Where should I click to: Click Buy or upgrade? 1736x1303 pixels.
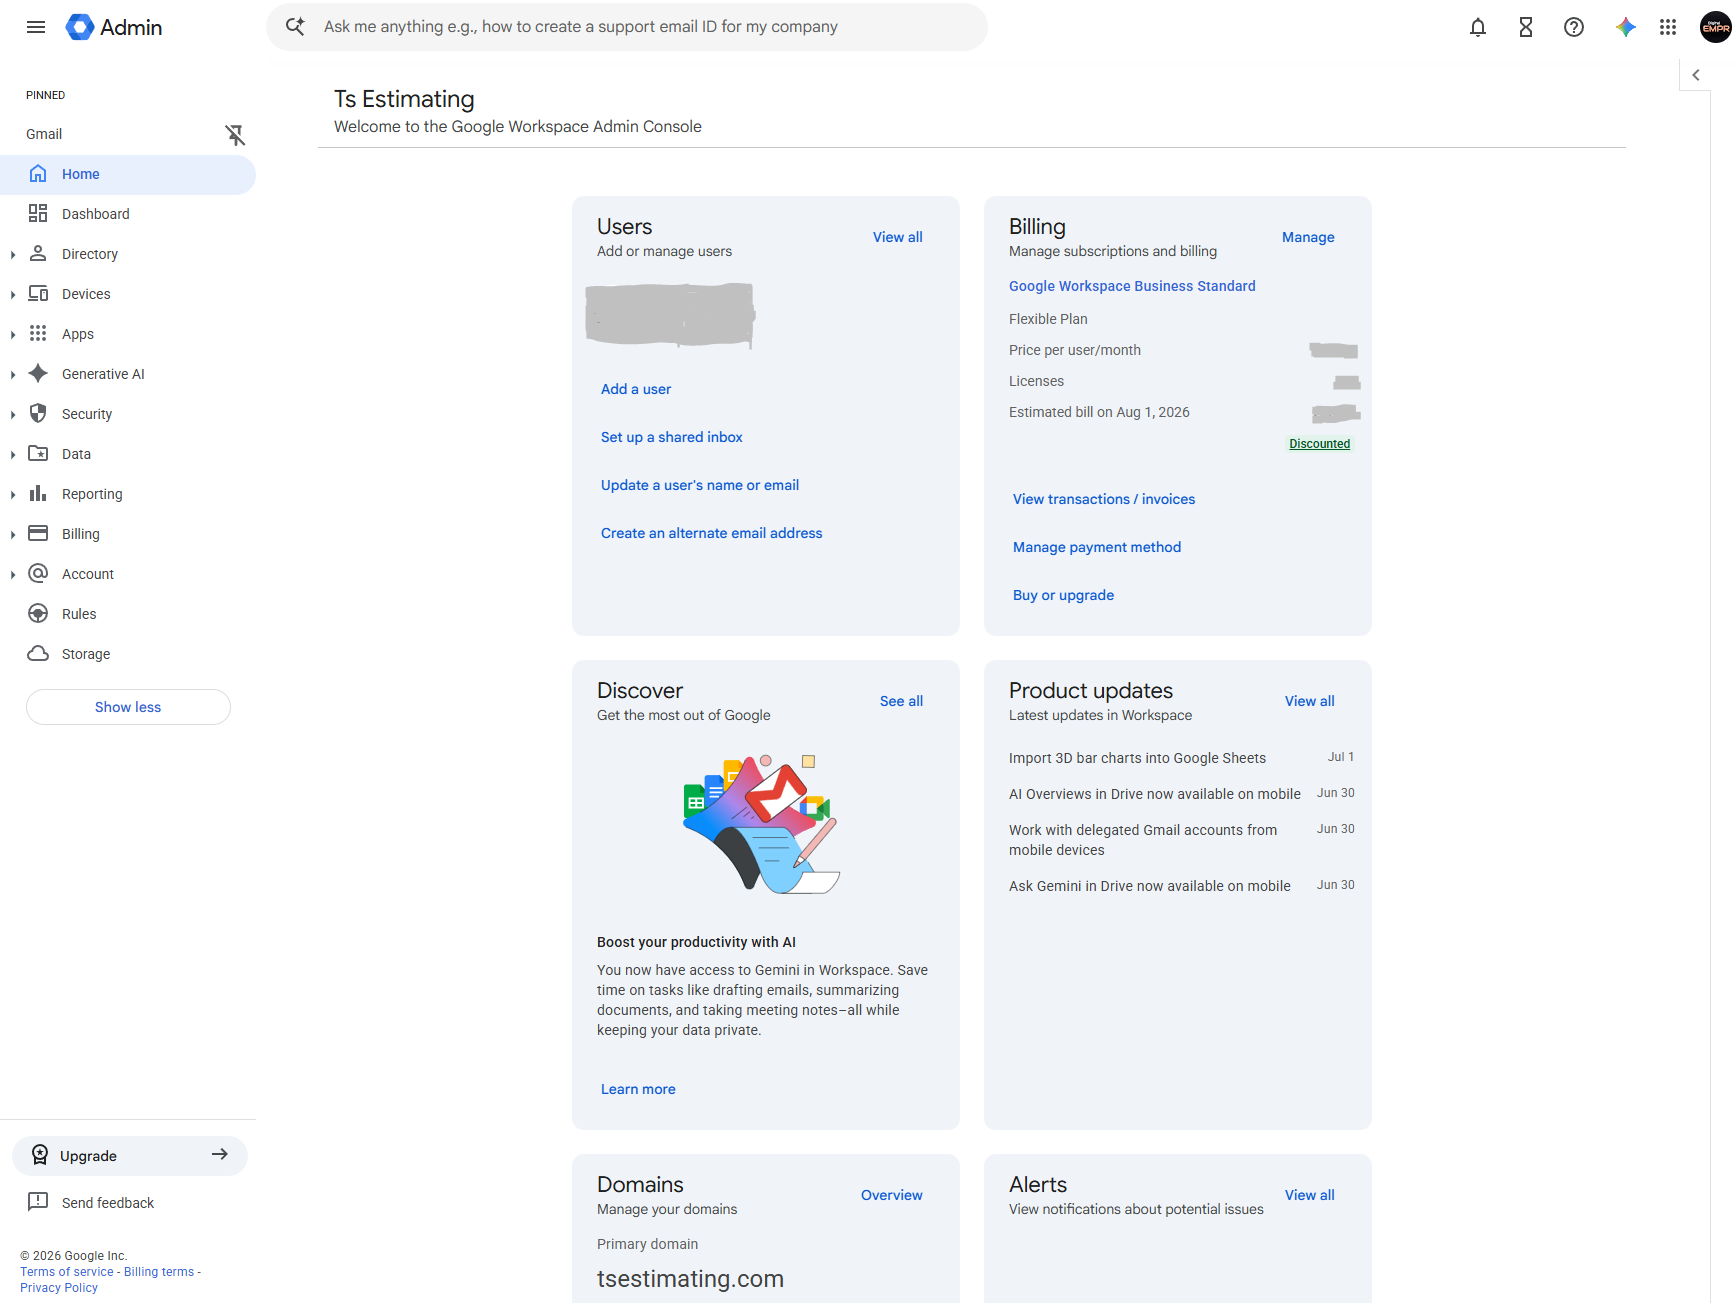[1063, 595]
